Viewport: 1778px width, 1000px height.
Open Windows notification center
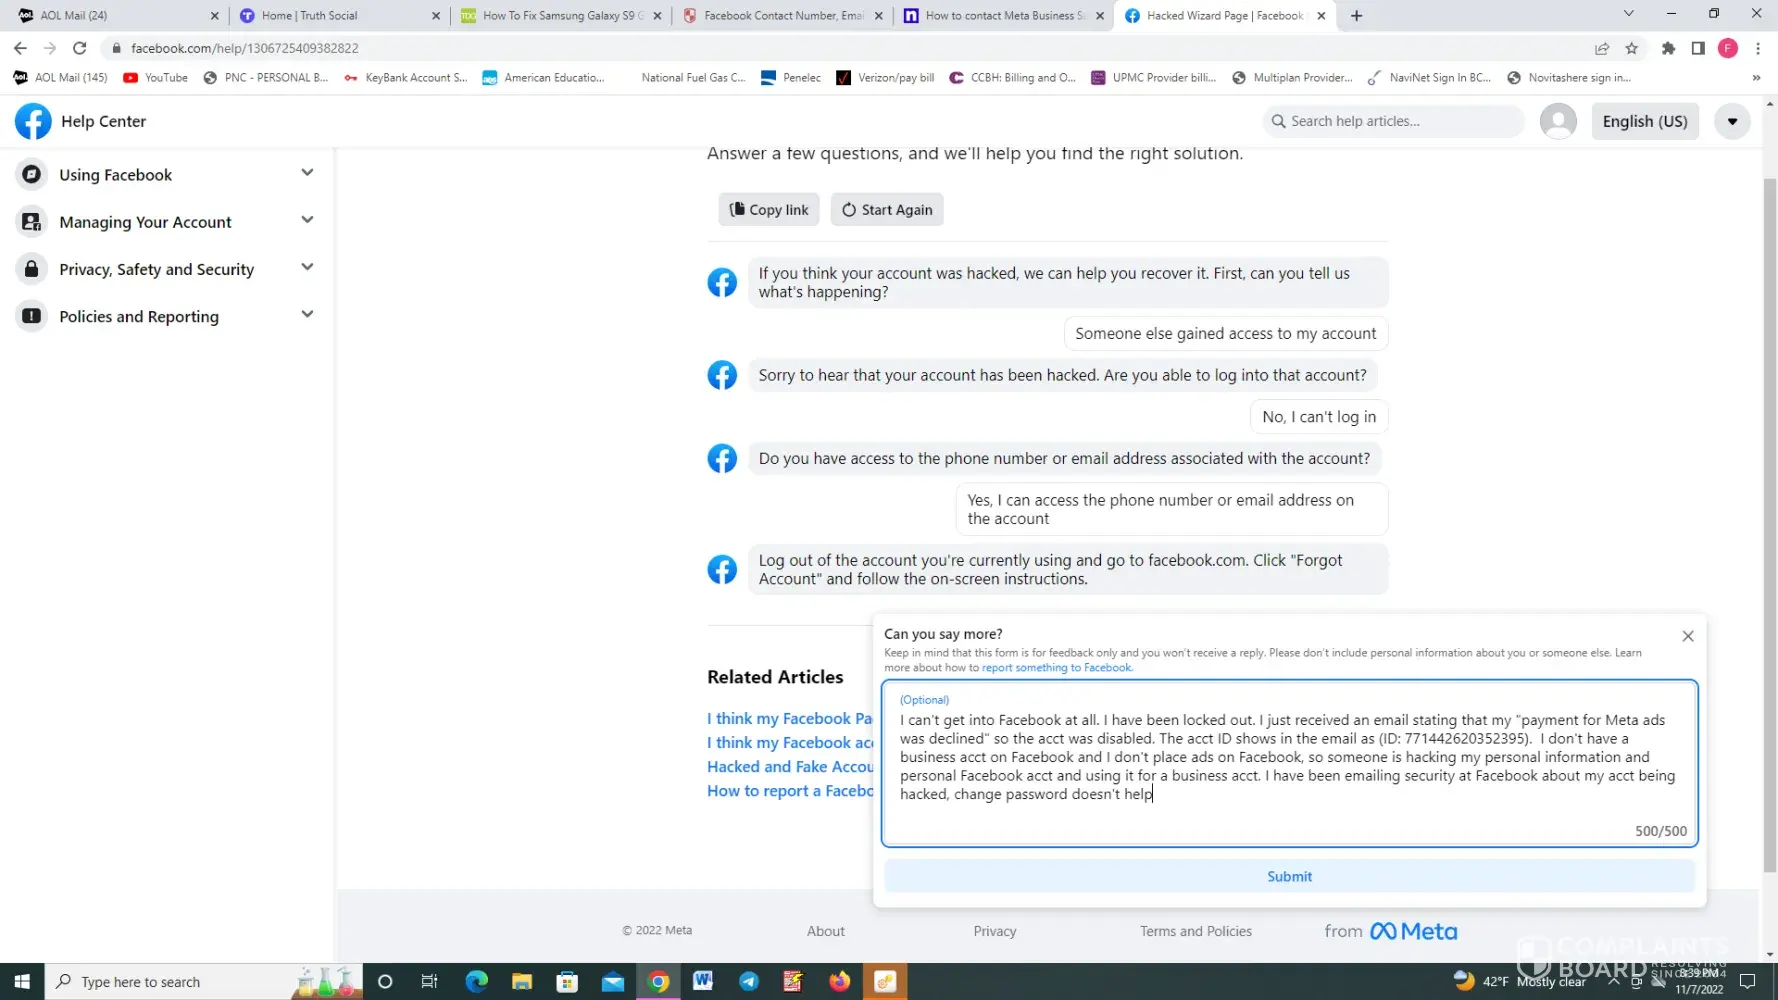[1747, 981]
